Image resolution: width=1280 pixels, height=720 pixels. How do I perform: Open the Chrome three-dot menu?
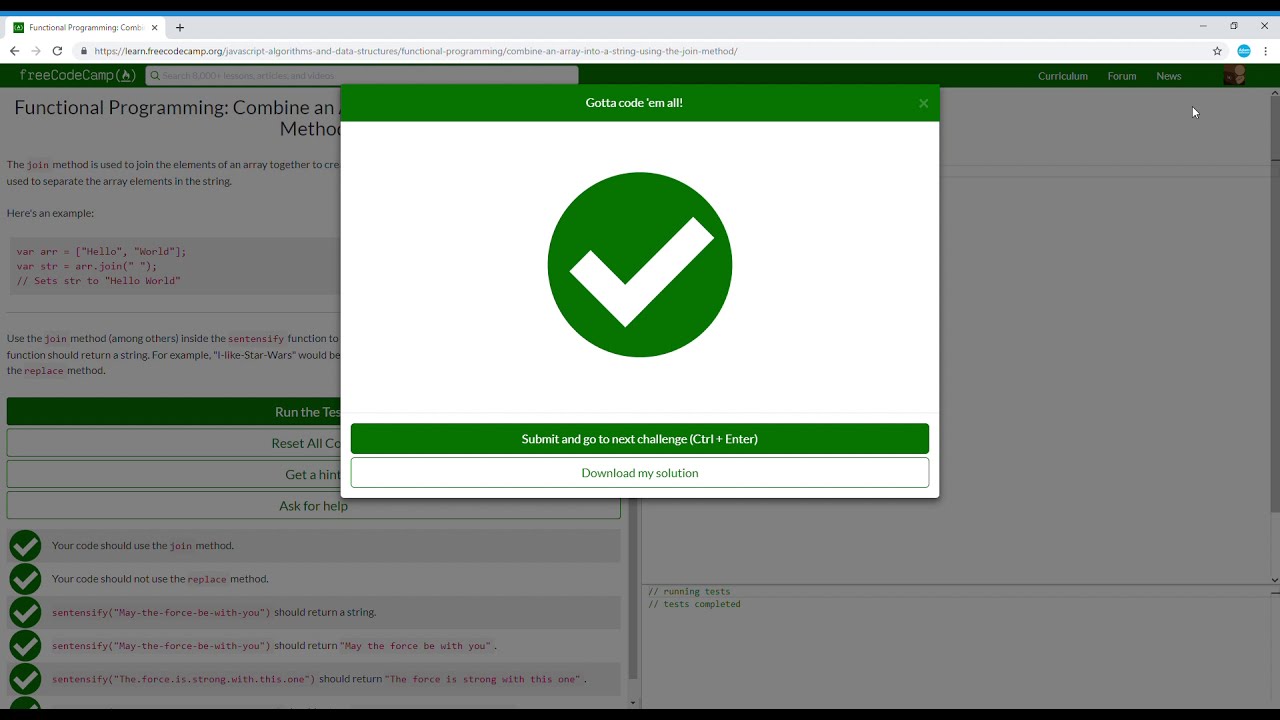pos(1266,51)
